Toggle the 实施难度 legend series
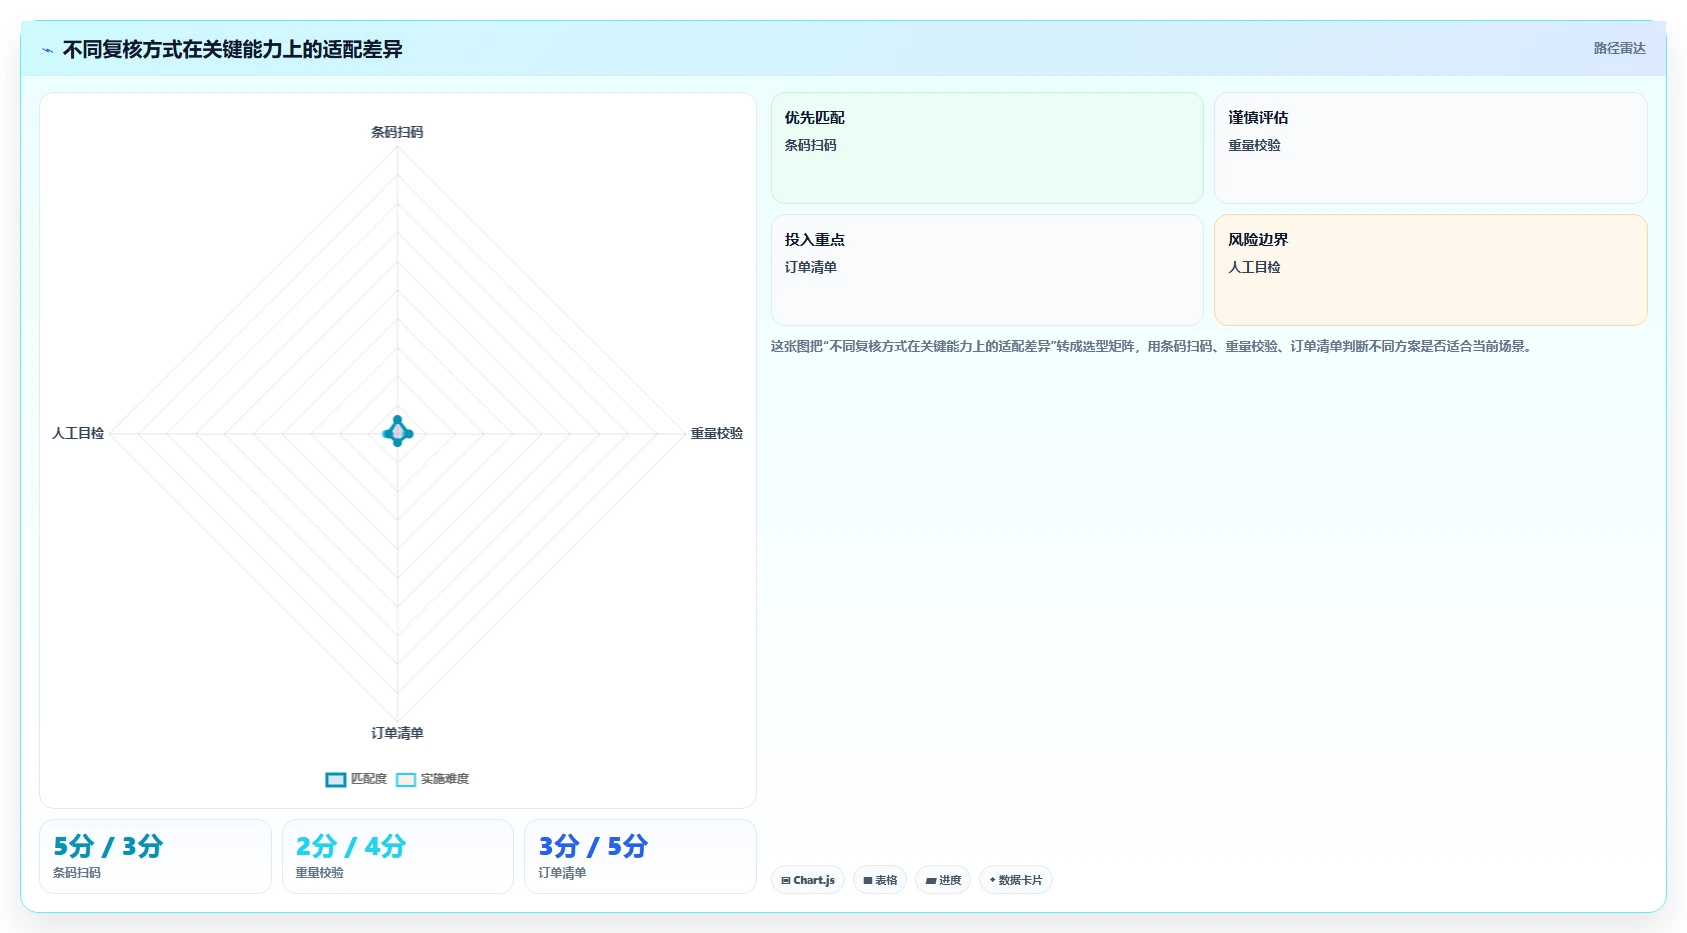Image resolution: width=1687 pixels, height=933 pixels. (x=432, y=779)
